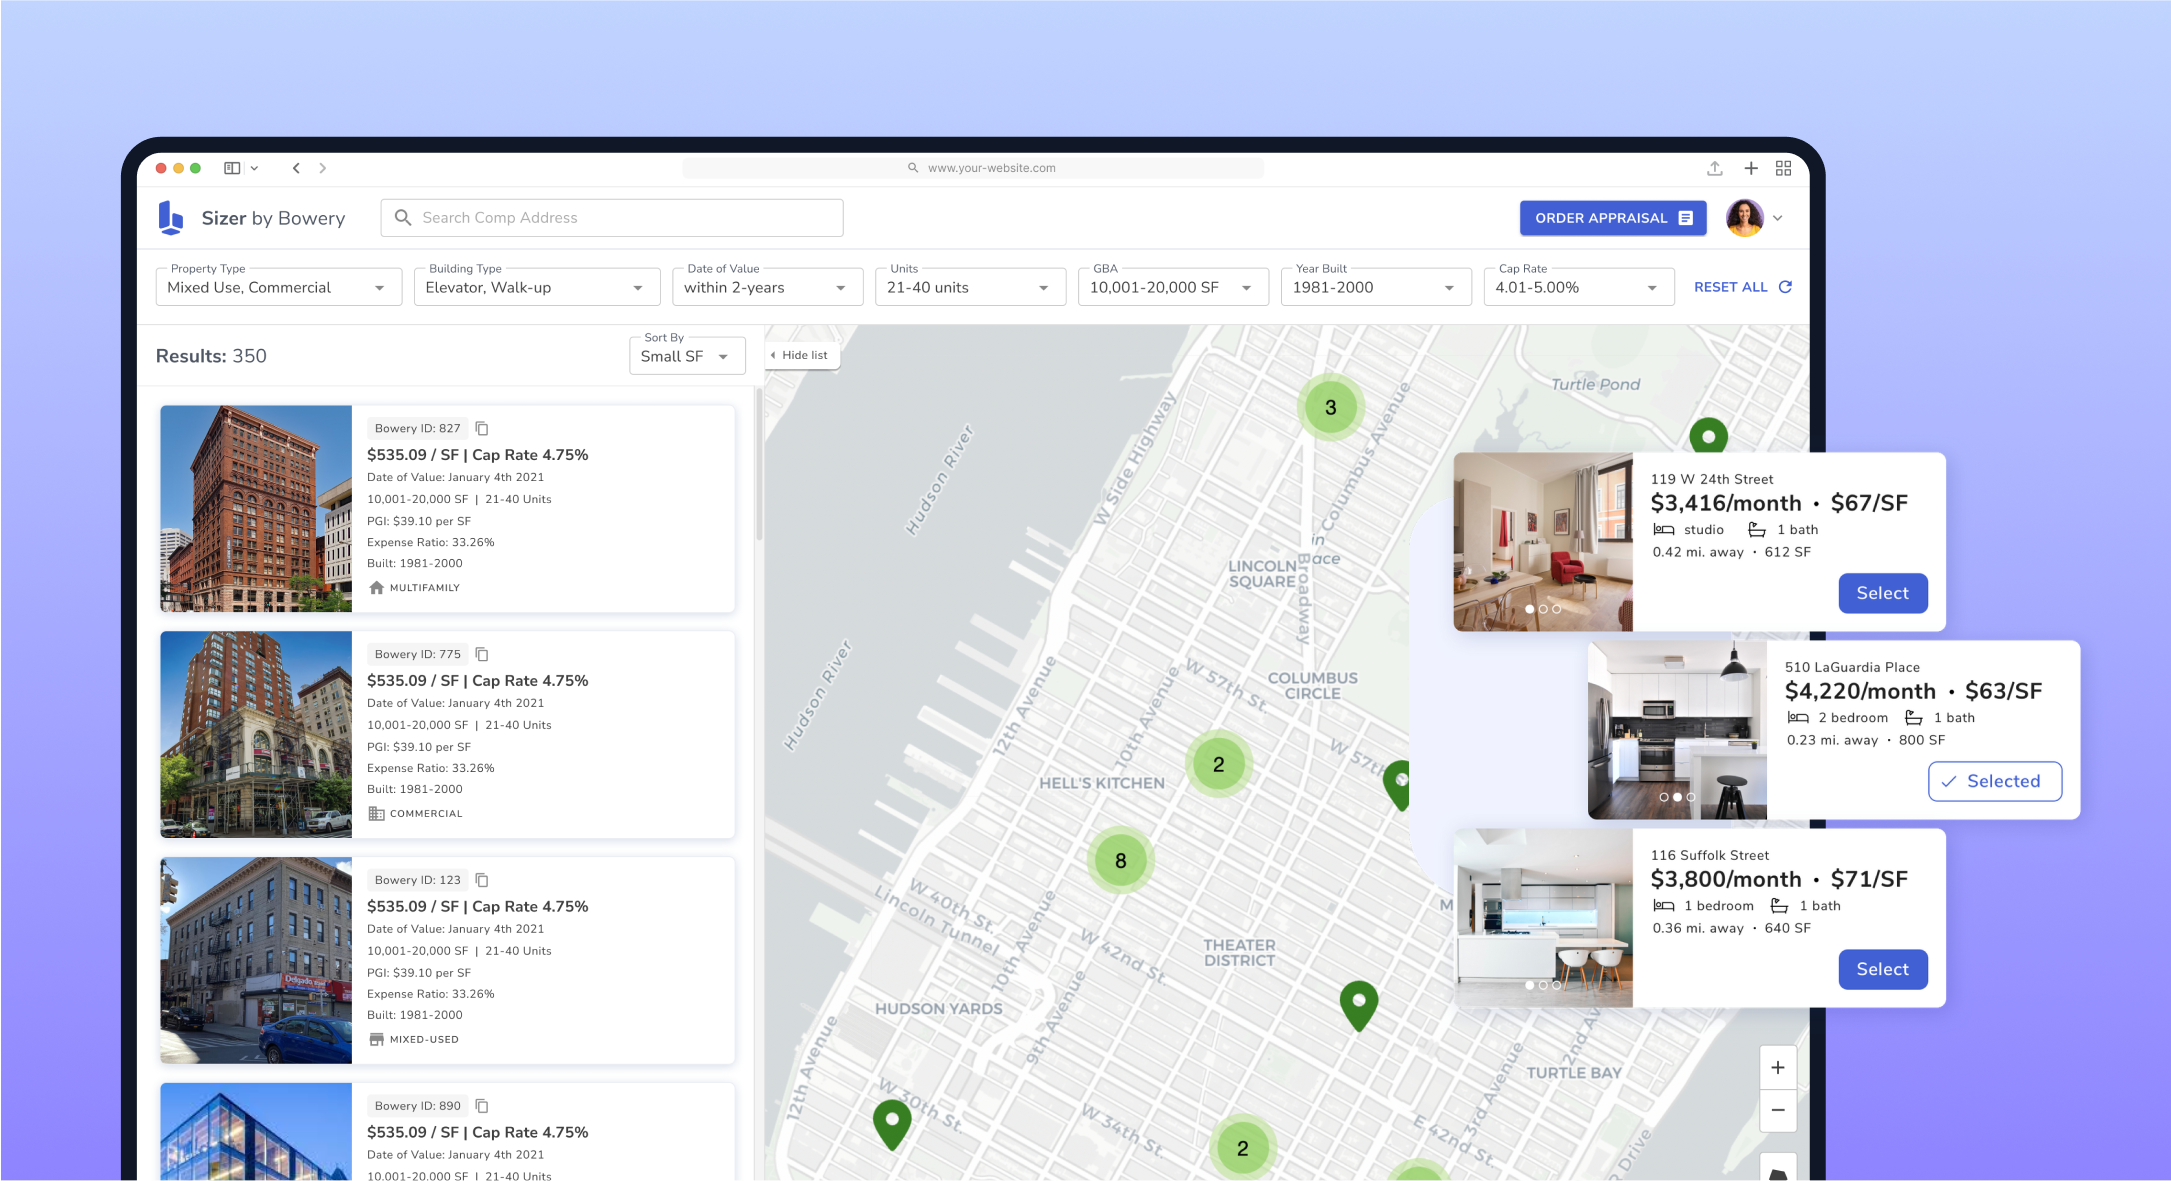Click the results list scrollbar
Screen dimensions: 2171x1181
759,465
